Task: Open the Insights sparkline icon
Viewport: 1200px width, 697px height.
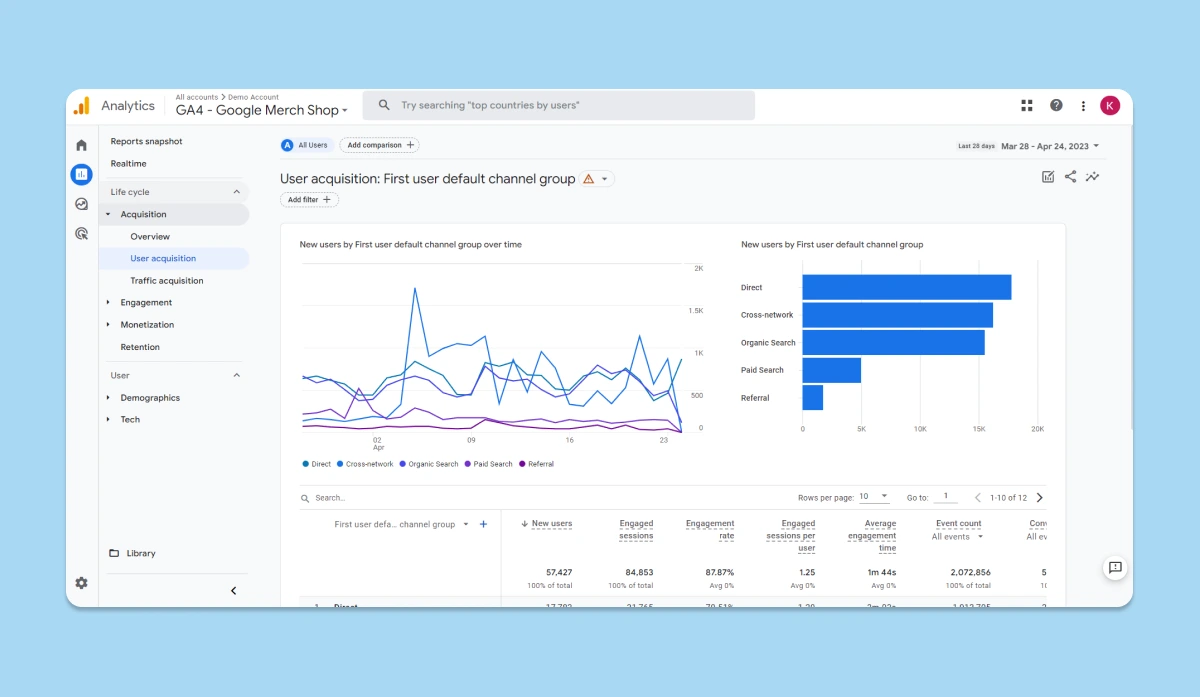Action: coord(1093,177)
